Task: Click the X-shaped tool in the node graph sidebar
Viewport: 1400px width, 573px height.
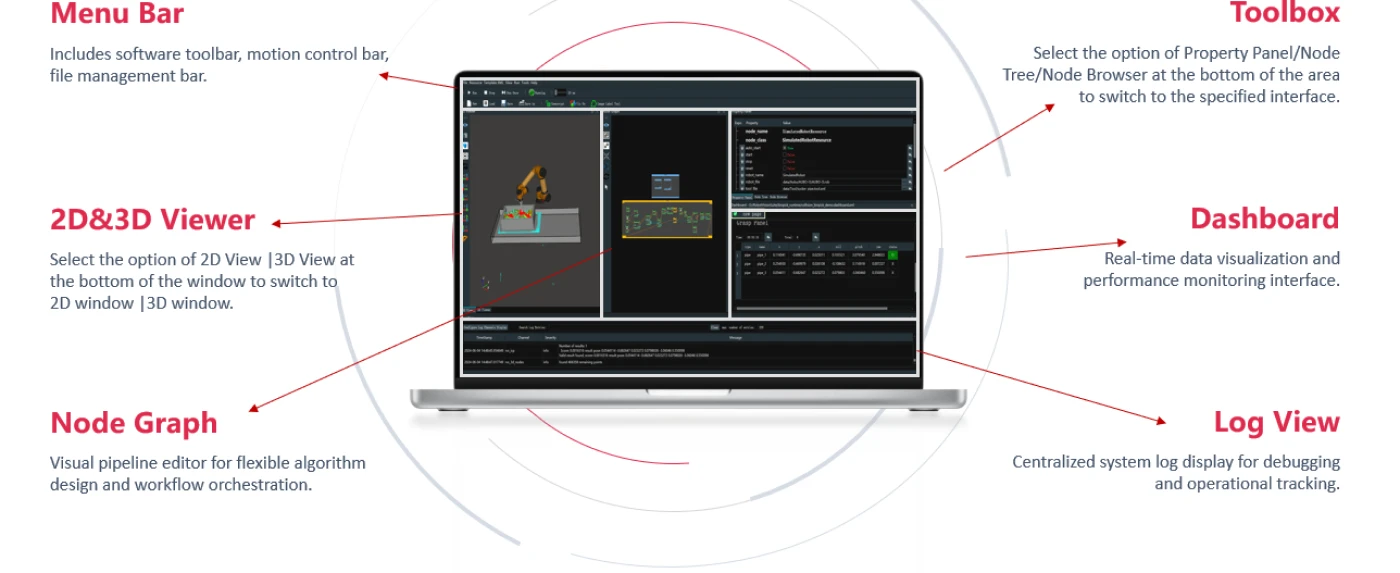Action: (x=606, y=156)
